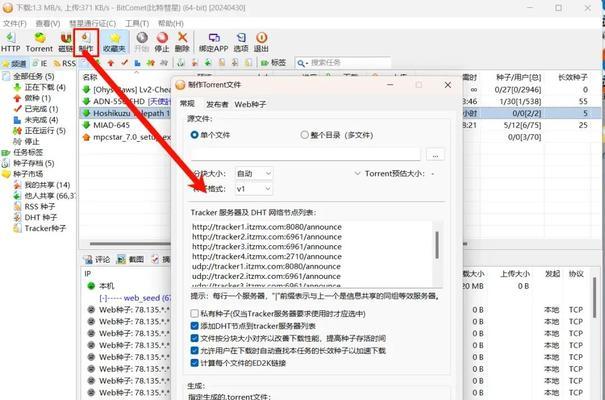This screenshot has height=400, width=605.
Task: Open the 彗星通行证(C) menu
Action: (93, 24)
